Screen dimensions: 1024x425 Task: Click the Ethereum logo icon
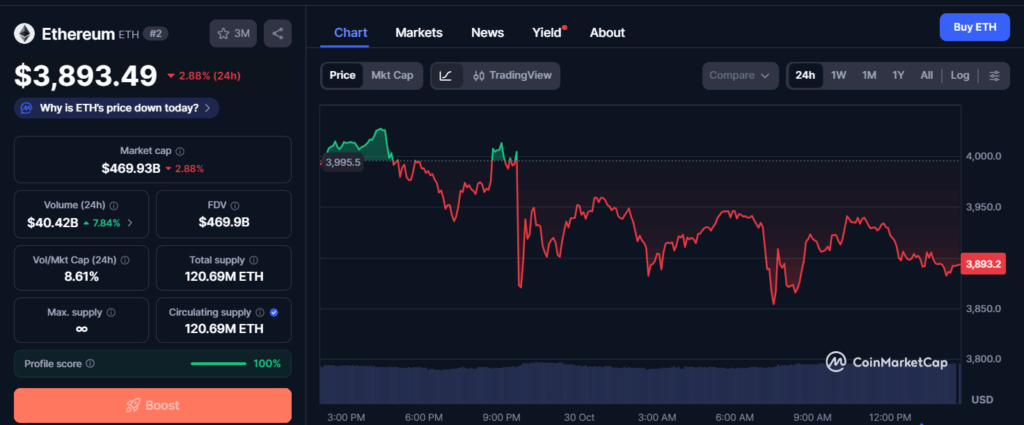[24, 34]
